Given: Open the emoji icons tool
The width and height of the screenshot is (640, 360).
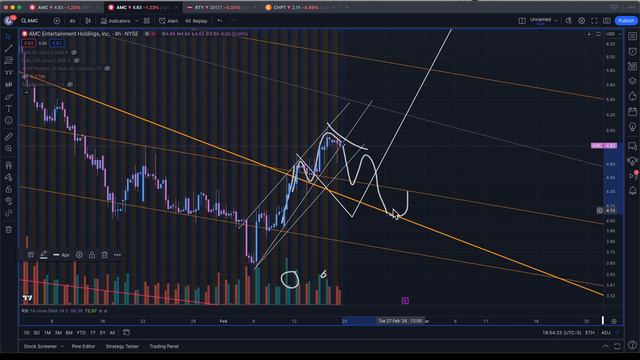Looking at the screenshot, I should 9,120.
